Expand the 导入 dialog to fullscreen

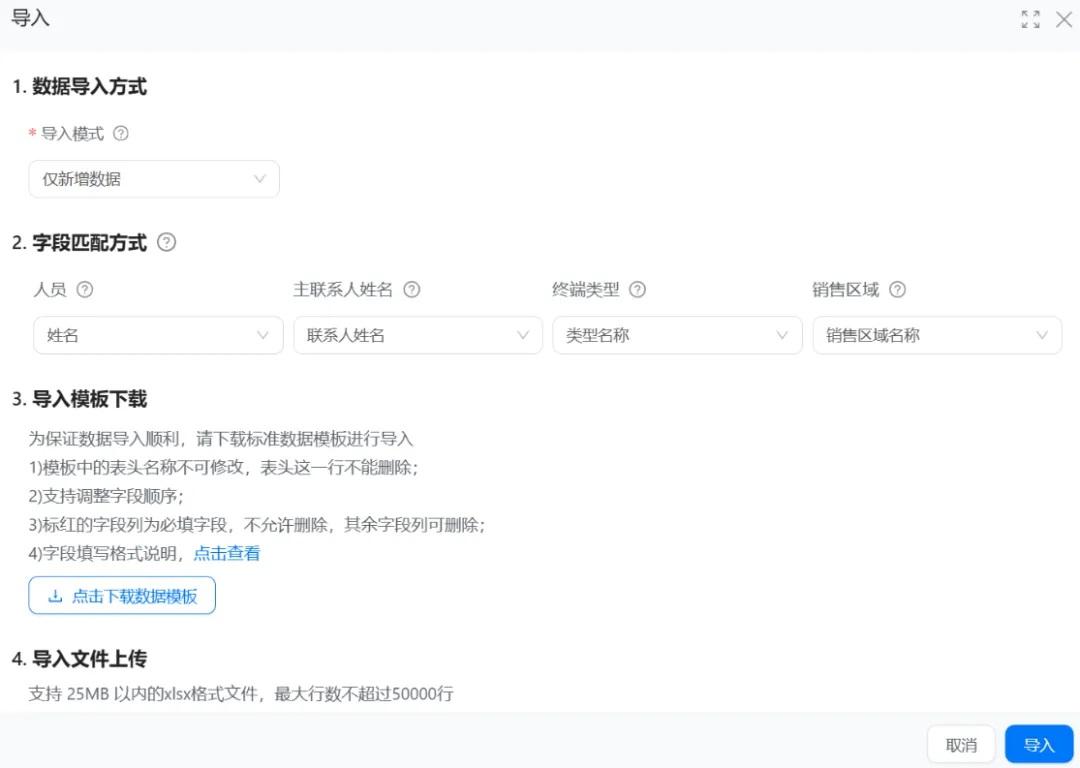pyautogui.click(x=1030, y=19)
